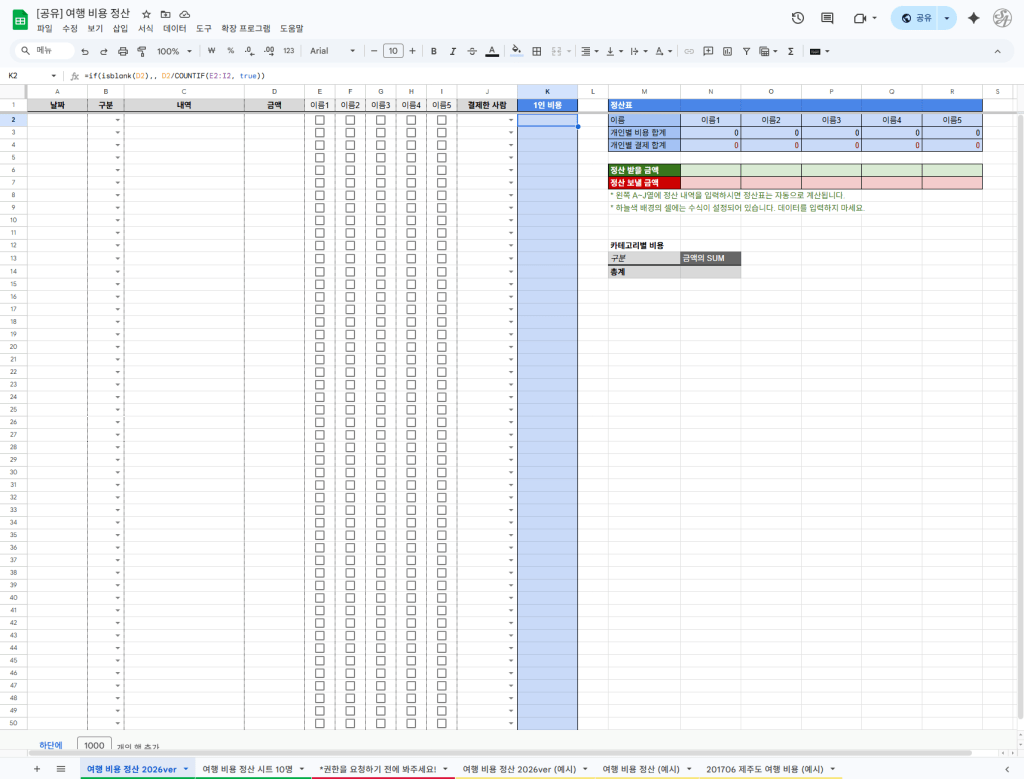Click the Gemini sparkle icon
Screen dimensions: 1024x779
973,18
